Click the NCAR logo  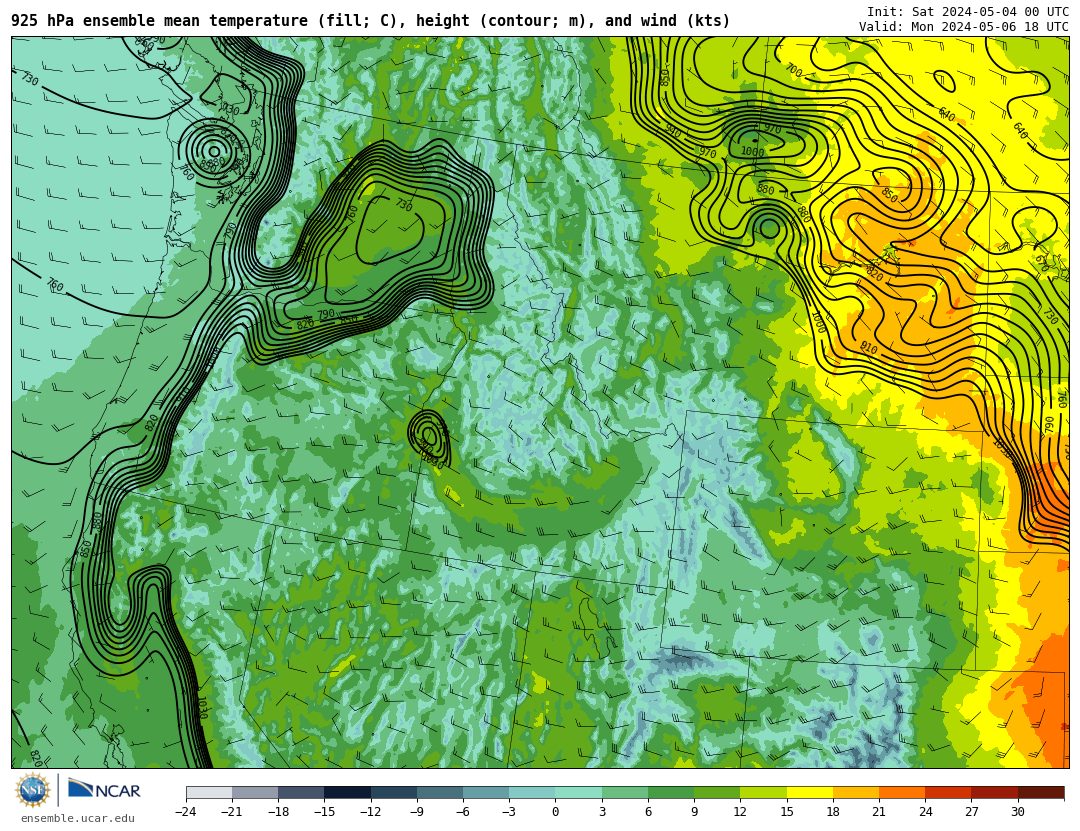104,790
